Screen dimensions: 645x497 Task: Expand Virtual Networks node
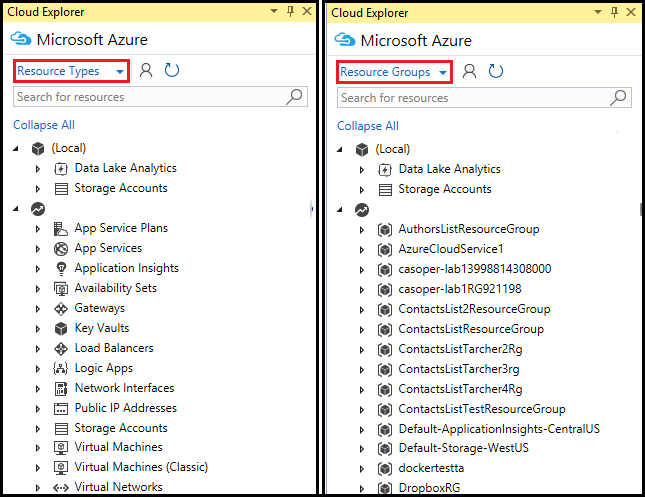click(38, 488)
